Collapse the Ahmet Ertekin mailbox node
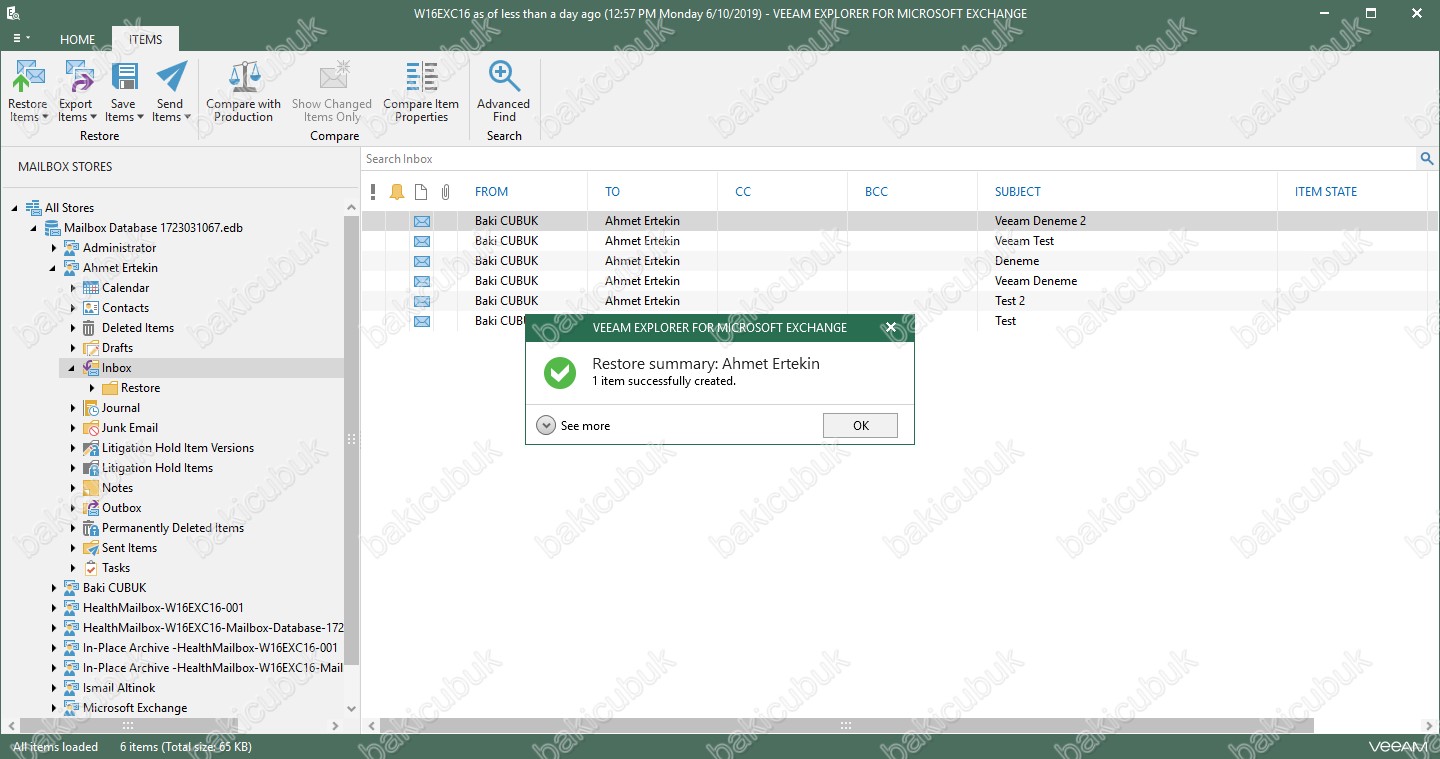This screenshot has width=1440, height=759. point(54,268)
